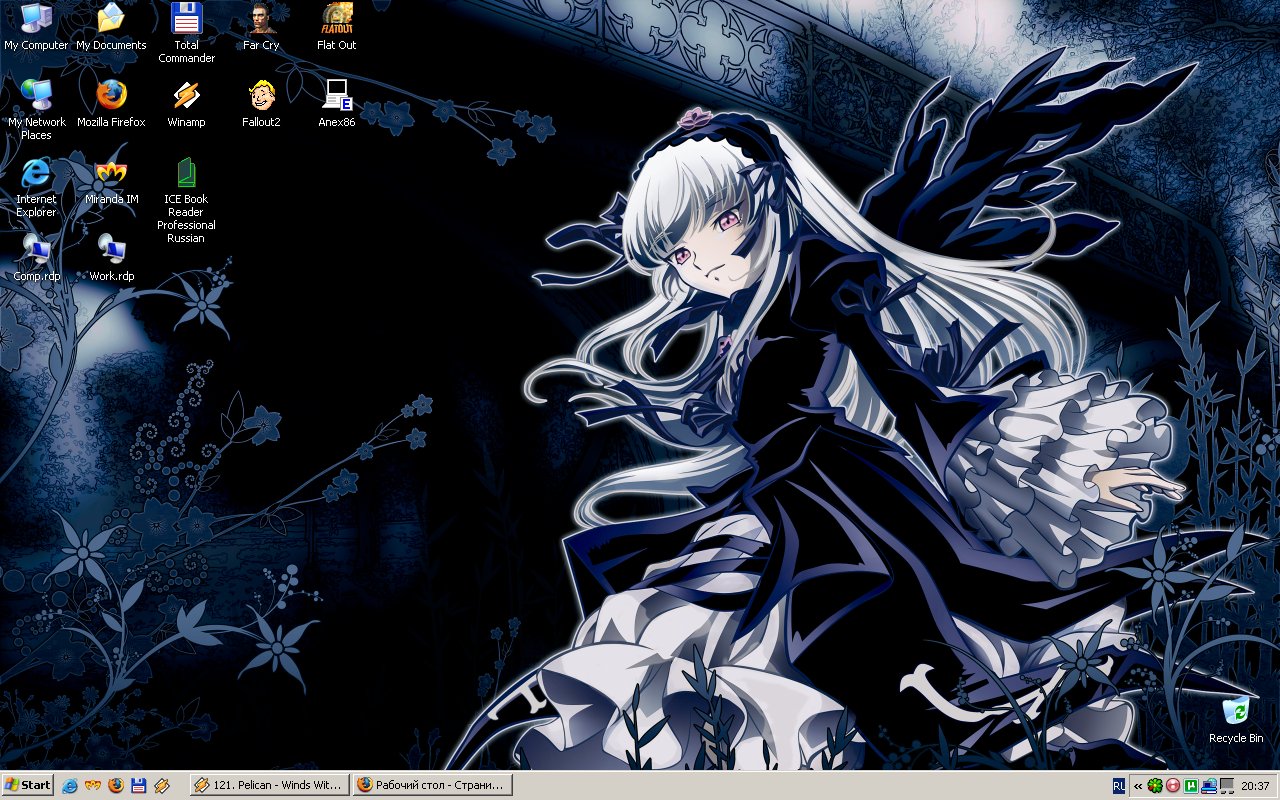1280x800 pixels.
Task: Launch Far Cry from the desktop
Action: coord(261,20)
